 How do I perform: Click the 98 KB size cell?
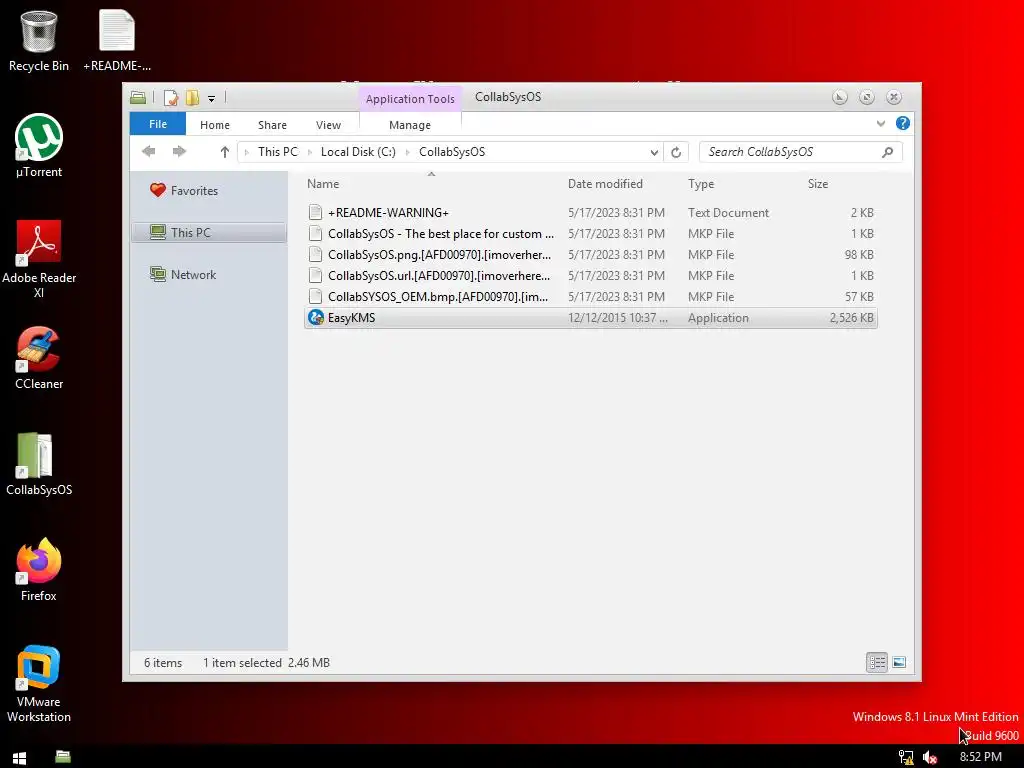859,255
